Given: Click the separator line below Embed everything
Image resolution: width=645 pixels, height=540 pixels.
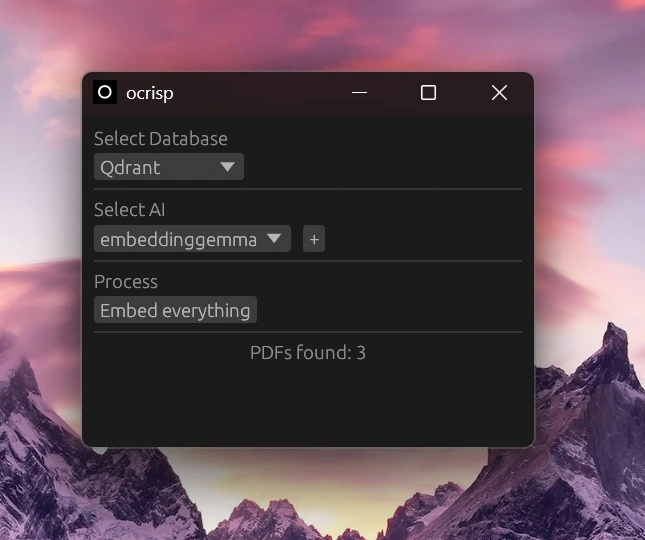Looking at the screenshot, I should coord(307,332).
